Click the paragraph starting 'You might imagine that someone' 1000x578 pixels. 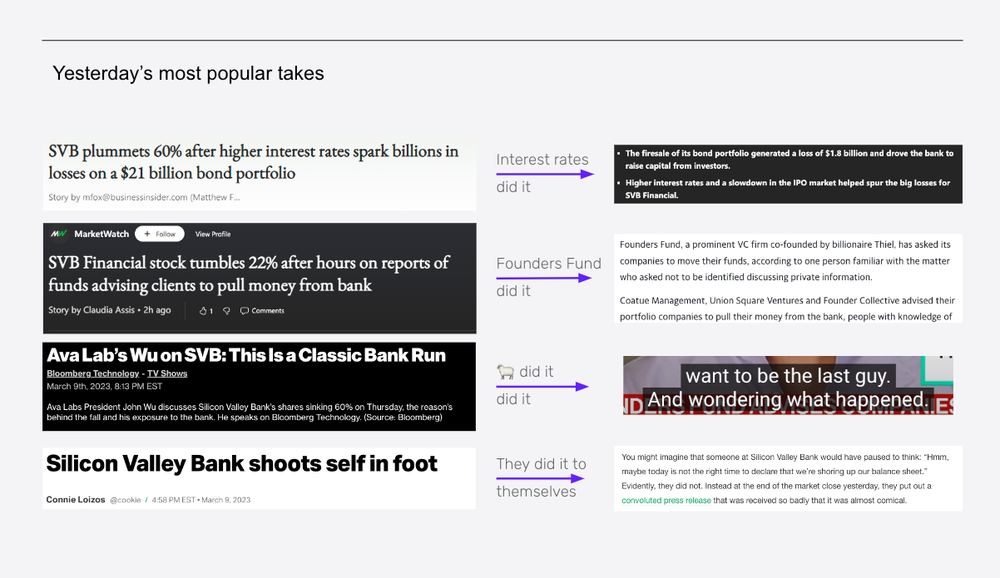click(785, 478)
